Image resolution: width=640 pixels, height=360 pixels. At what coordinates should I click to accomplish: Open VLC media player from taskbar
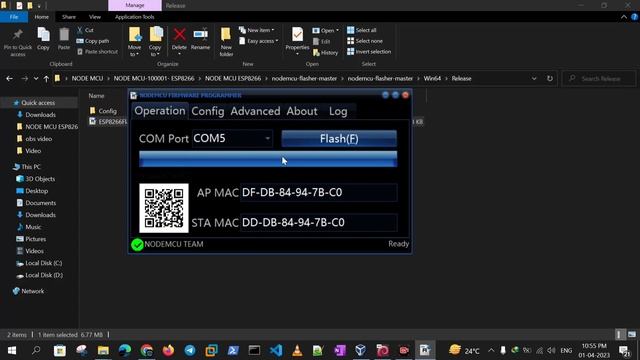298,350
